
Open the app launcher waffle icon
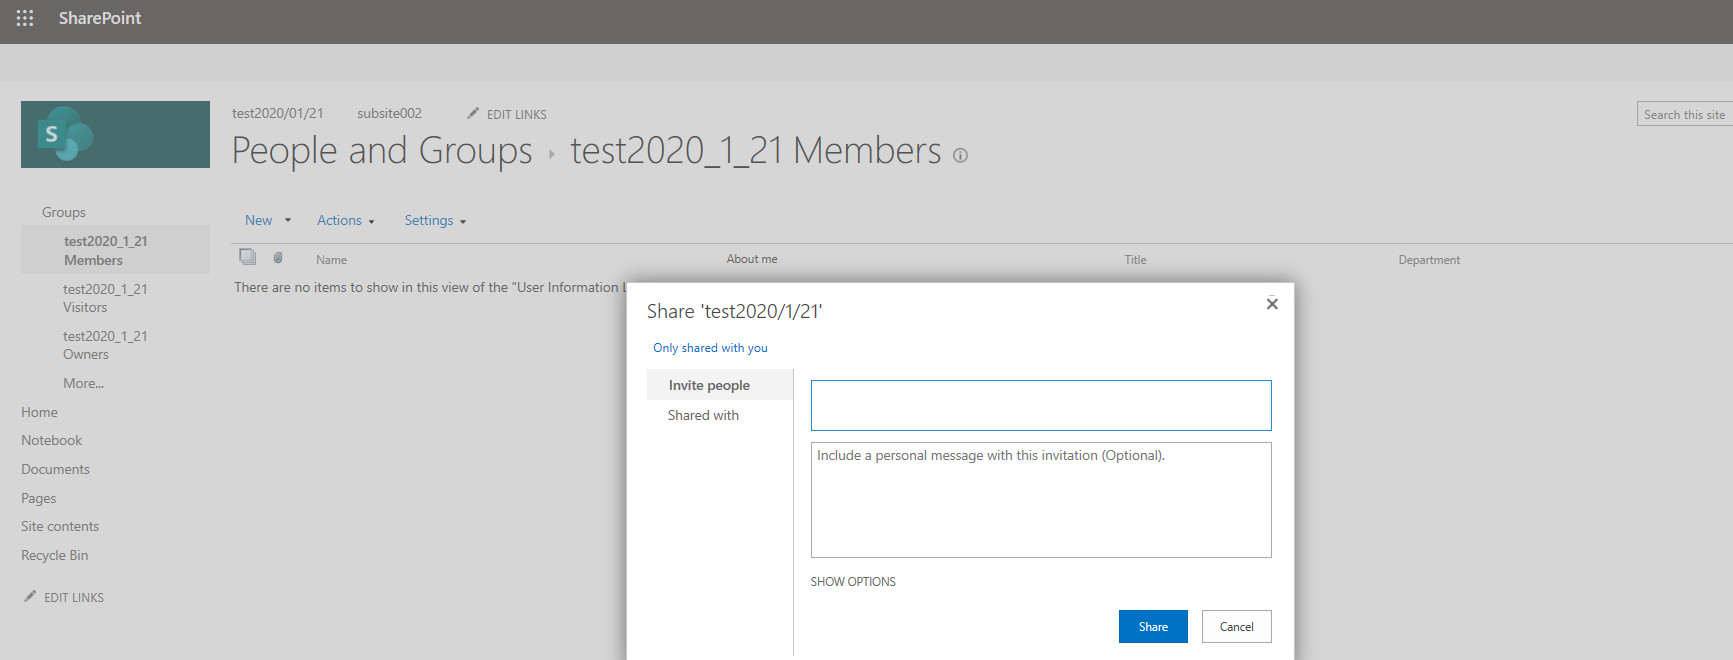25,18
